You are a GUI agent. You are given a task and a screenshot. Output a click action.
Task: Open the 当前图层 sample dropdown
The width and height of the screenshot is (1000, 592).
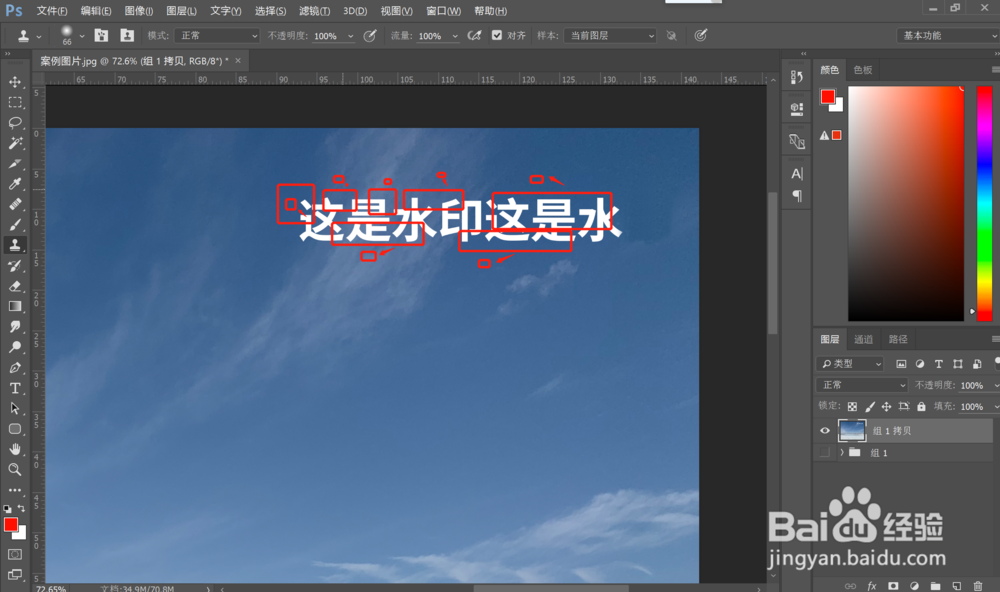click(610, 34)
